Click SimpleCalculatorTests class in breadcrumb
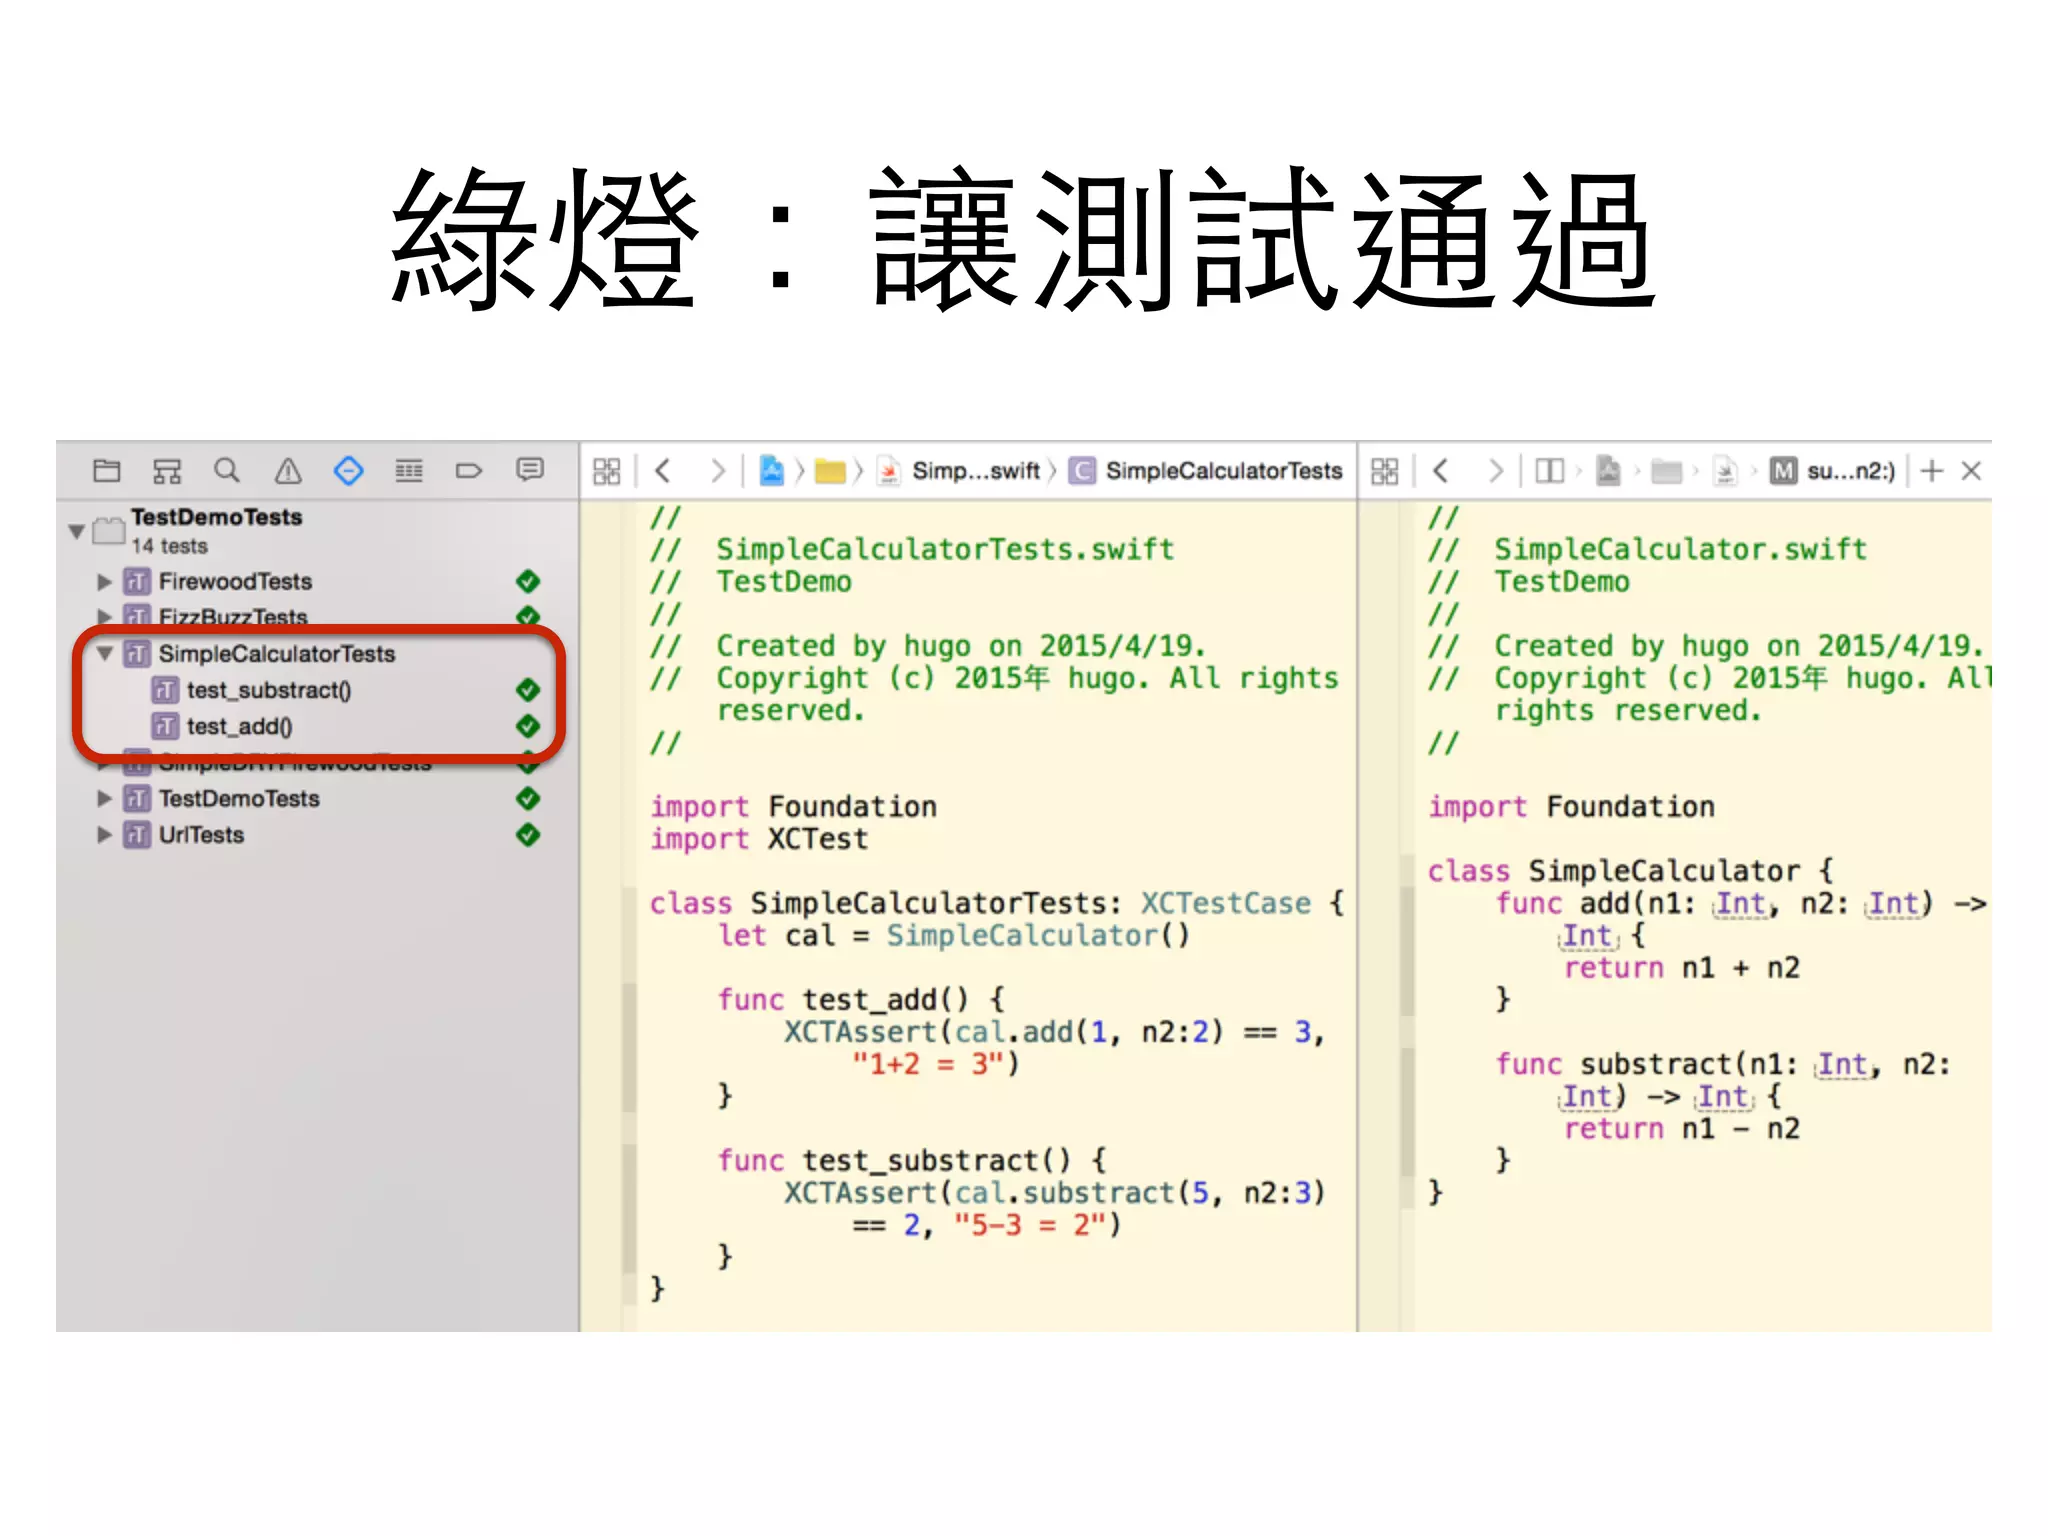2048x1536 pixels. coord(1206,471)
